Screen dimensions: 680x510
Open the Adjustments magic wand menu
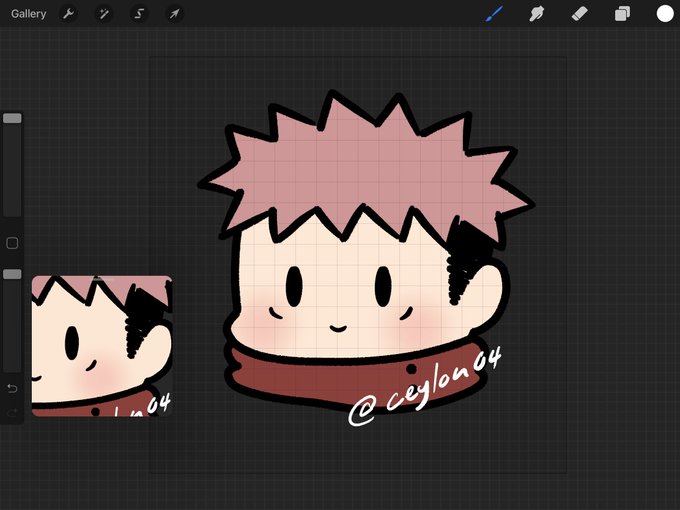104,14
